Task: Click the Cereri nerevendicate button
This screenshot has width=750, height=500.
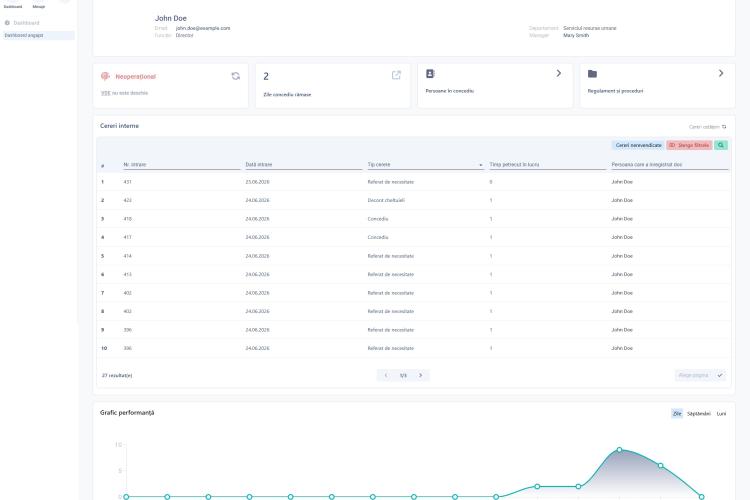Action: click(x=638, y=145)
